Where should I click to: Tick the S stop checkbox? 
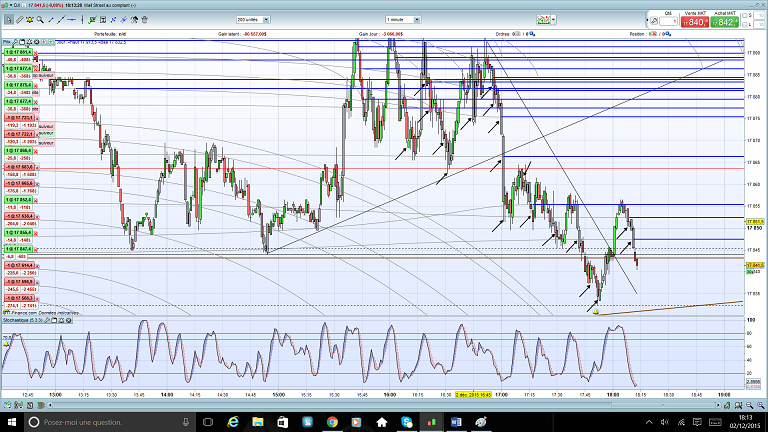744,16
